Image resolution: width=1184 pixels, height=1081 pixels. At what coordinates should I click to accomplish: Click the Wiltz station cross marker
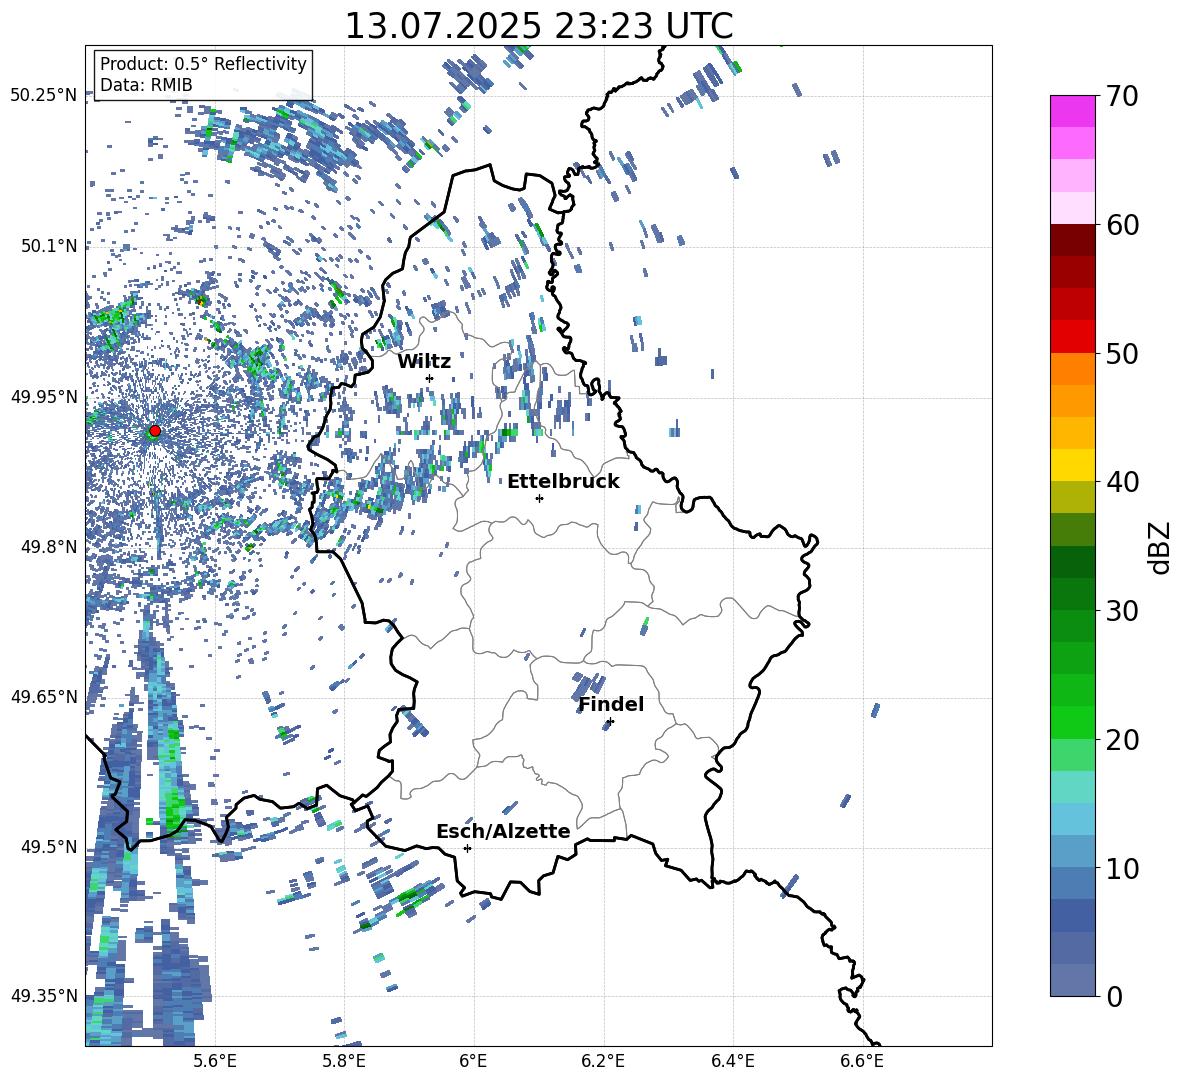coord(430,378)
